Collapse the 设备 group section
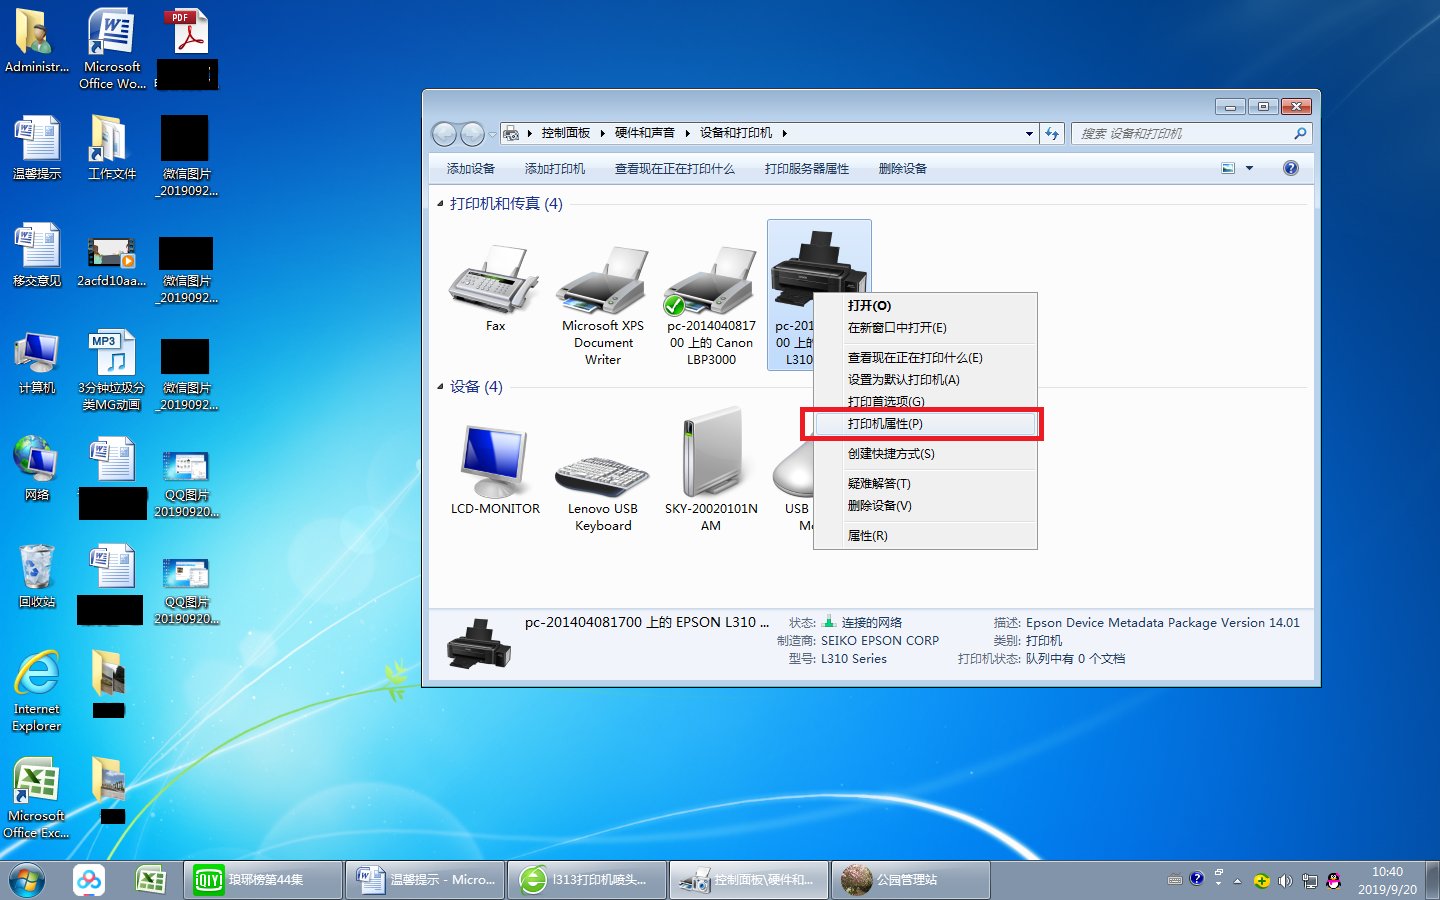The height and width of the screenshot is (900, 1440). point(440,387)
